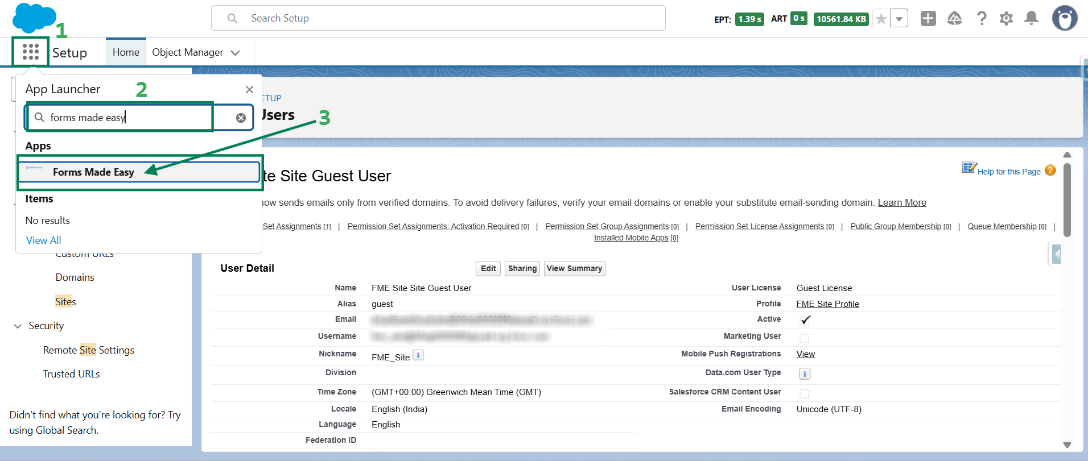The height and width of the screenshot is (461, 1088).
Task: Switch to the Home tab
Action: coord(126,52)
